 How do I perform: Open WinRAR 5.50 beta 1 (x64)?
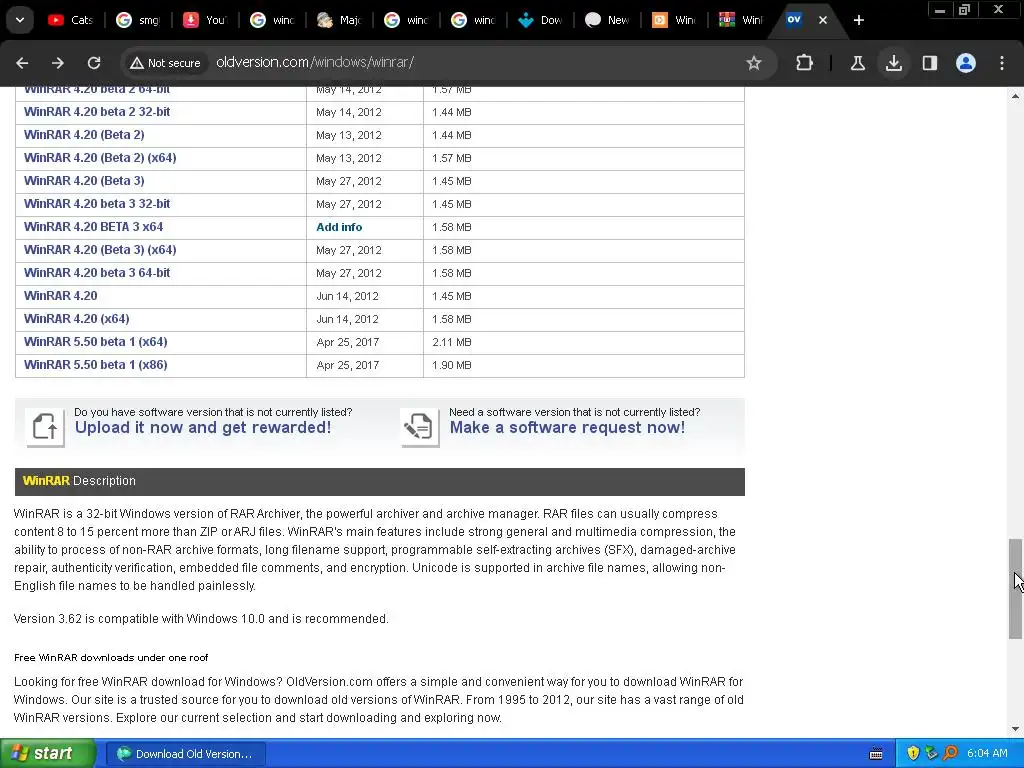[95, 342]
